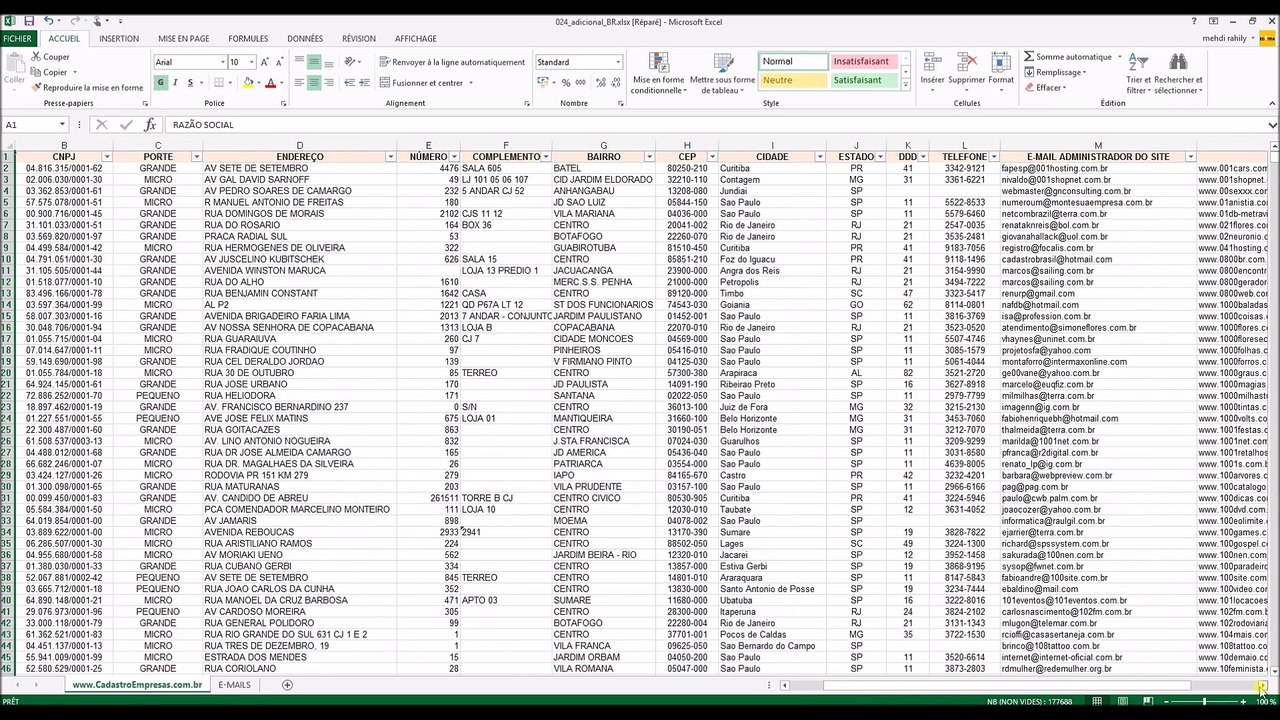Viewport: 1280px width, 720px height.
Task: Open the font size 10 dropdown
Action: tap(251, 62)
